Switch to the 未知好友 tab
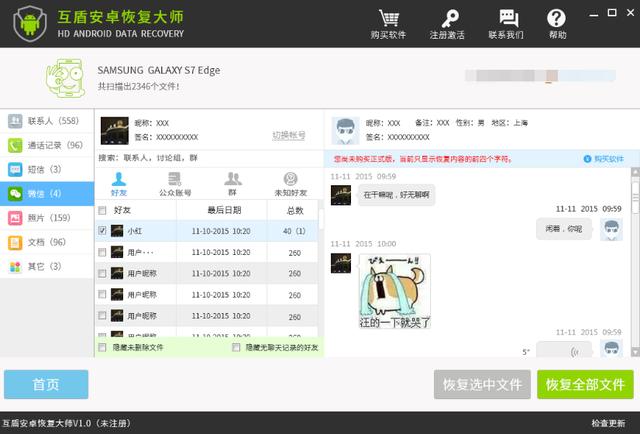Screen dimensions: 640x434 click(x=290, y=184)
